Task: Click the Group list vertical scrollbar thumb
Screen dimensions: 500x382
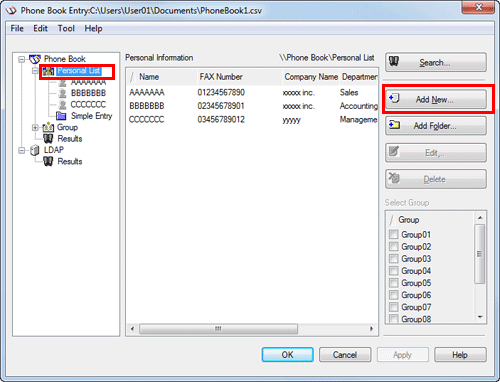Action: 480,254
